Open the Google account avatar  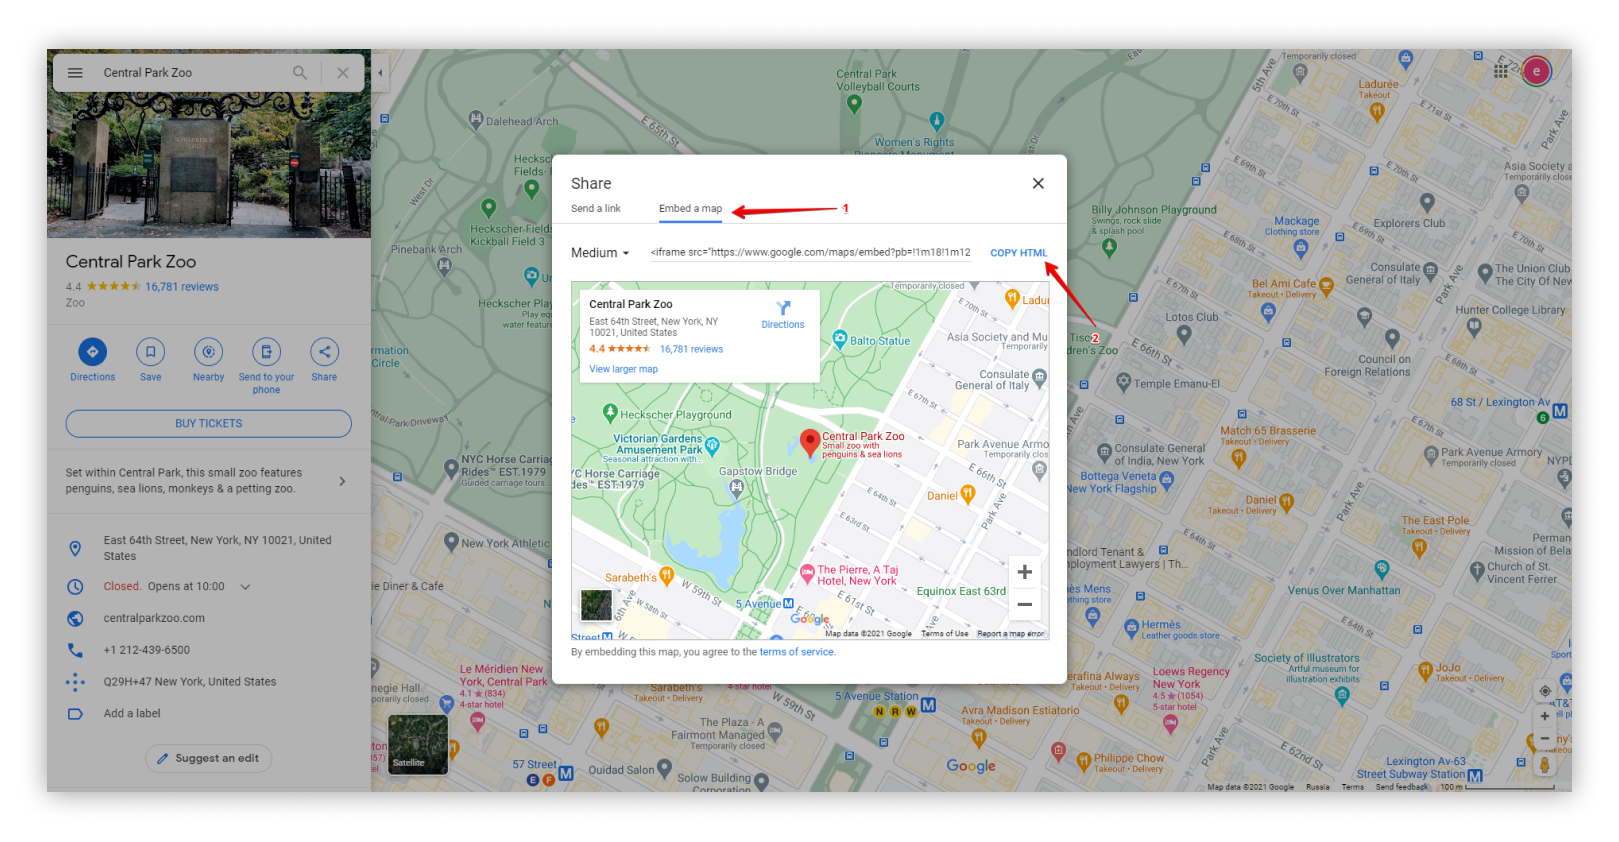coord(1537,71)
